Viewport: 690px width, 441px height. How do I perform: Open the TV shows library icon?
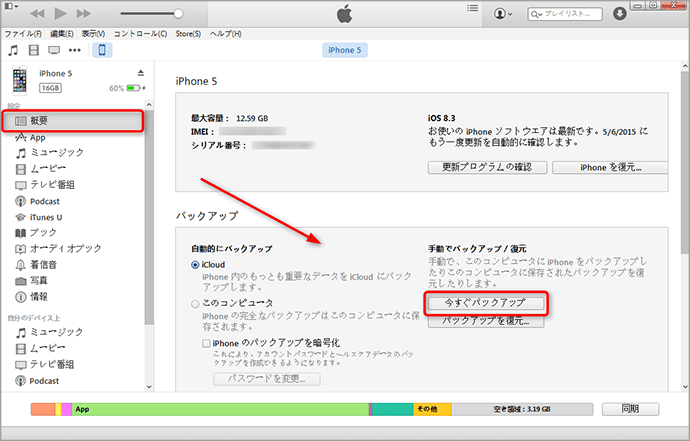pyautogui.click(x=54, y=50)
